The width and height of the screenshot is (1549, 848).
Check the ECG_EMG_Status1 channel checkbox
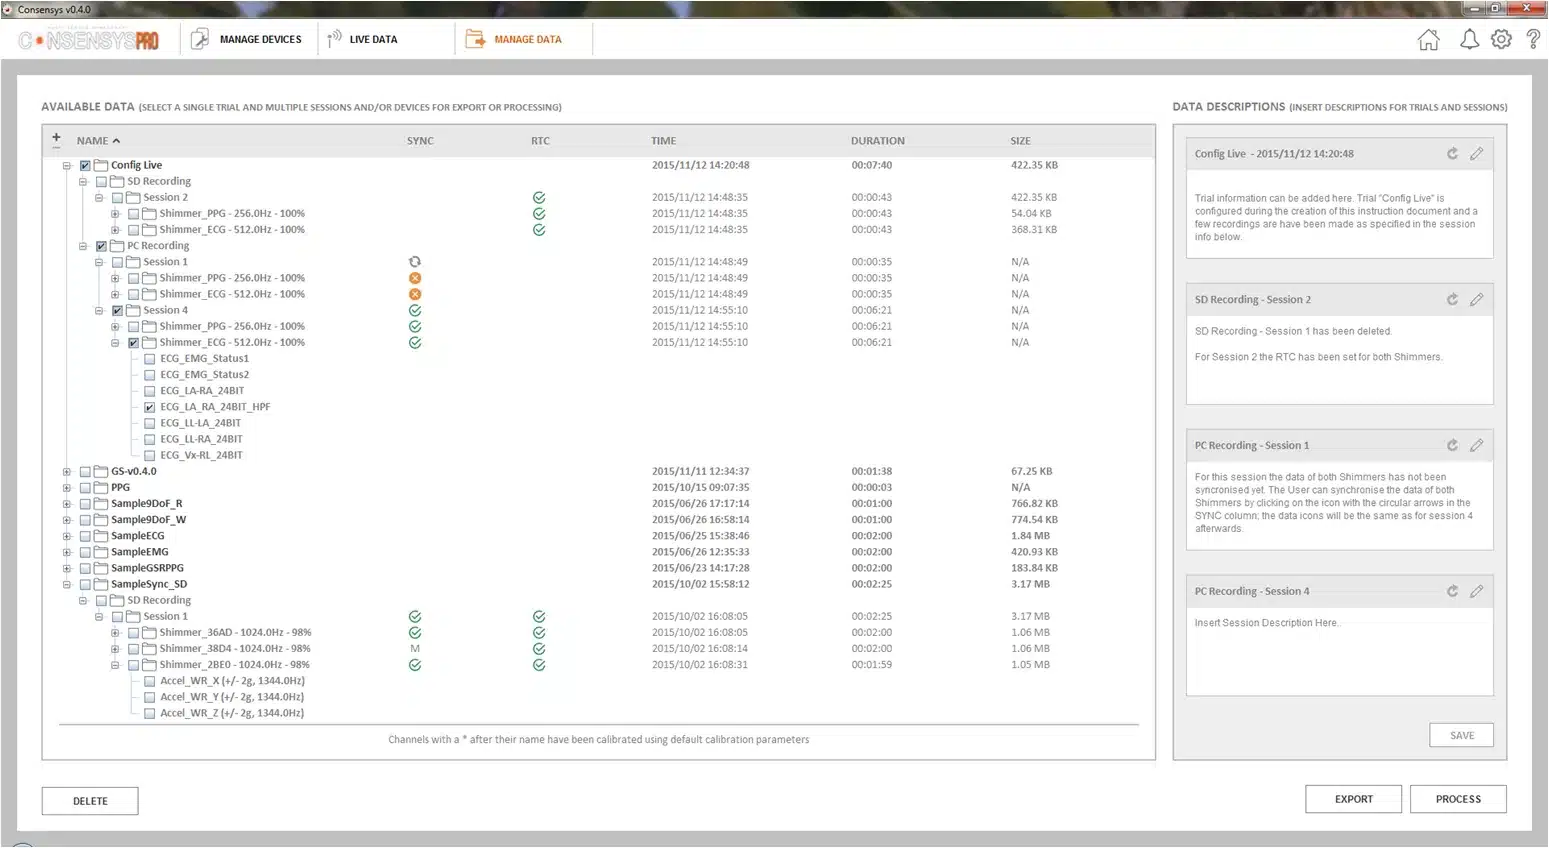point(150,359)
